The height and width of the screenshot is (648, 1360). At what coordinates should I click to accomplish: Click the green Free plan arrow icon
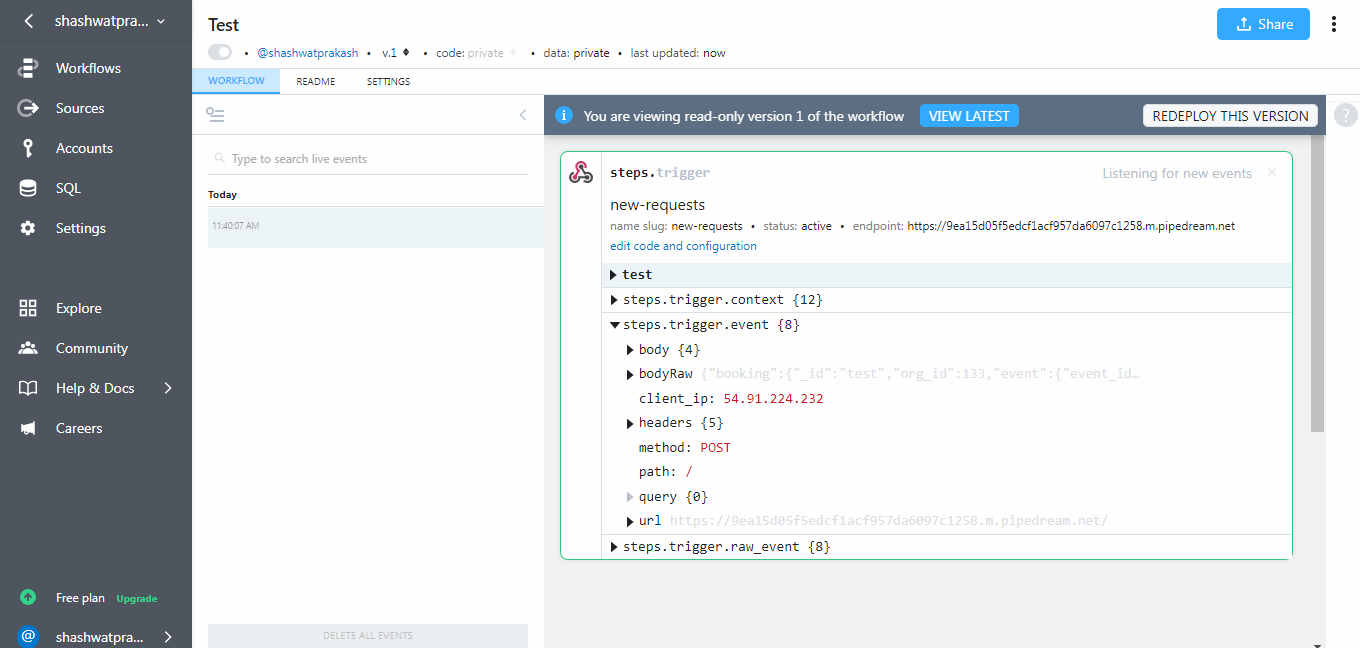tap(28, 598)
